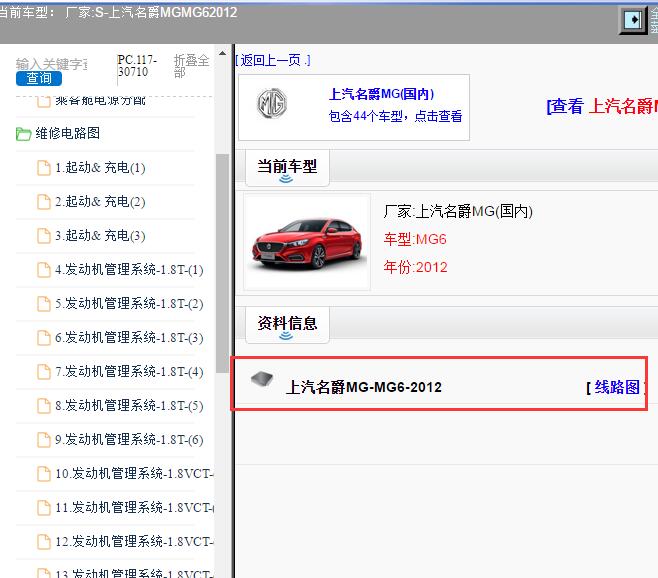Collapse the 维修电路图 folder

tap(68, 133)
